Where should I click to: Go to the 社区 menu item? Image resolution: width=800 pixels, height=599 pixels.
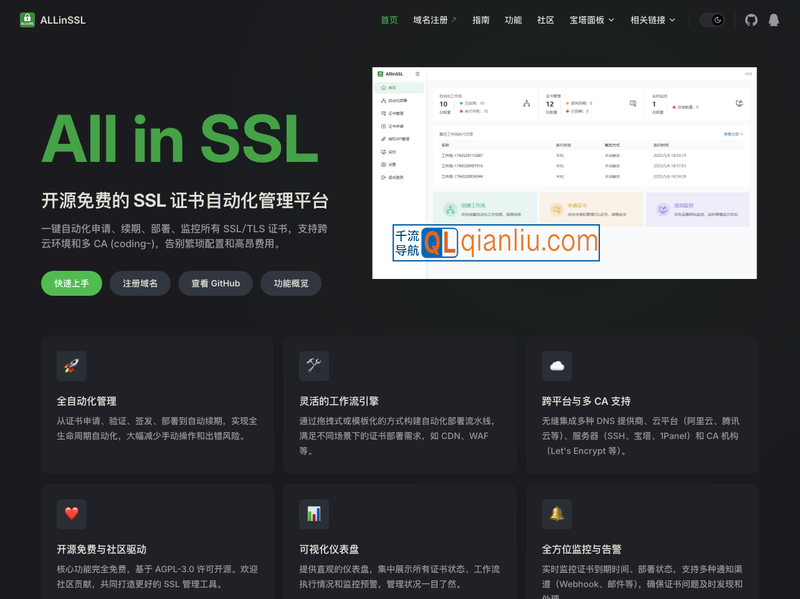coord(544,19)
